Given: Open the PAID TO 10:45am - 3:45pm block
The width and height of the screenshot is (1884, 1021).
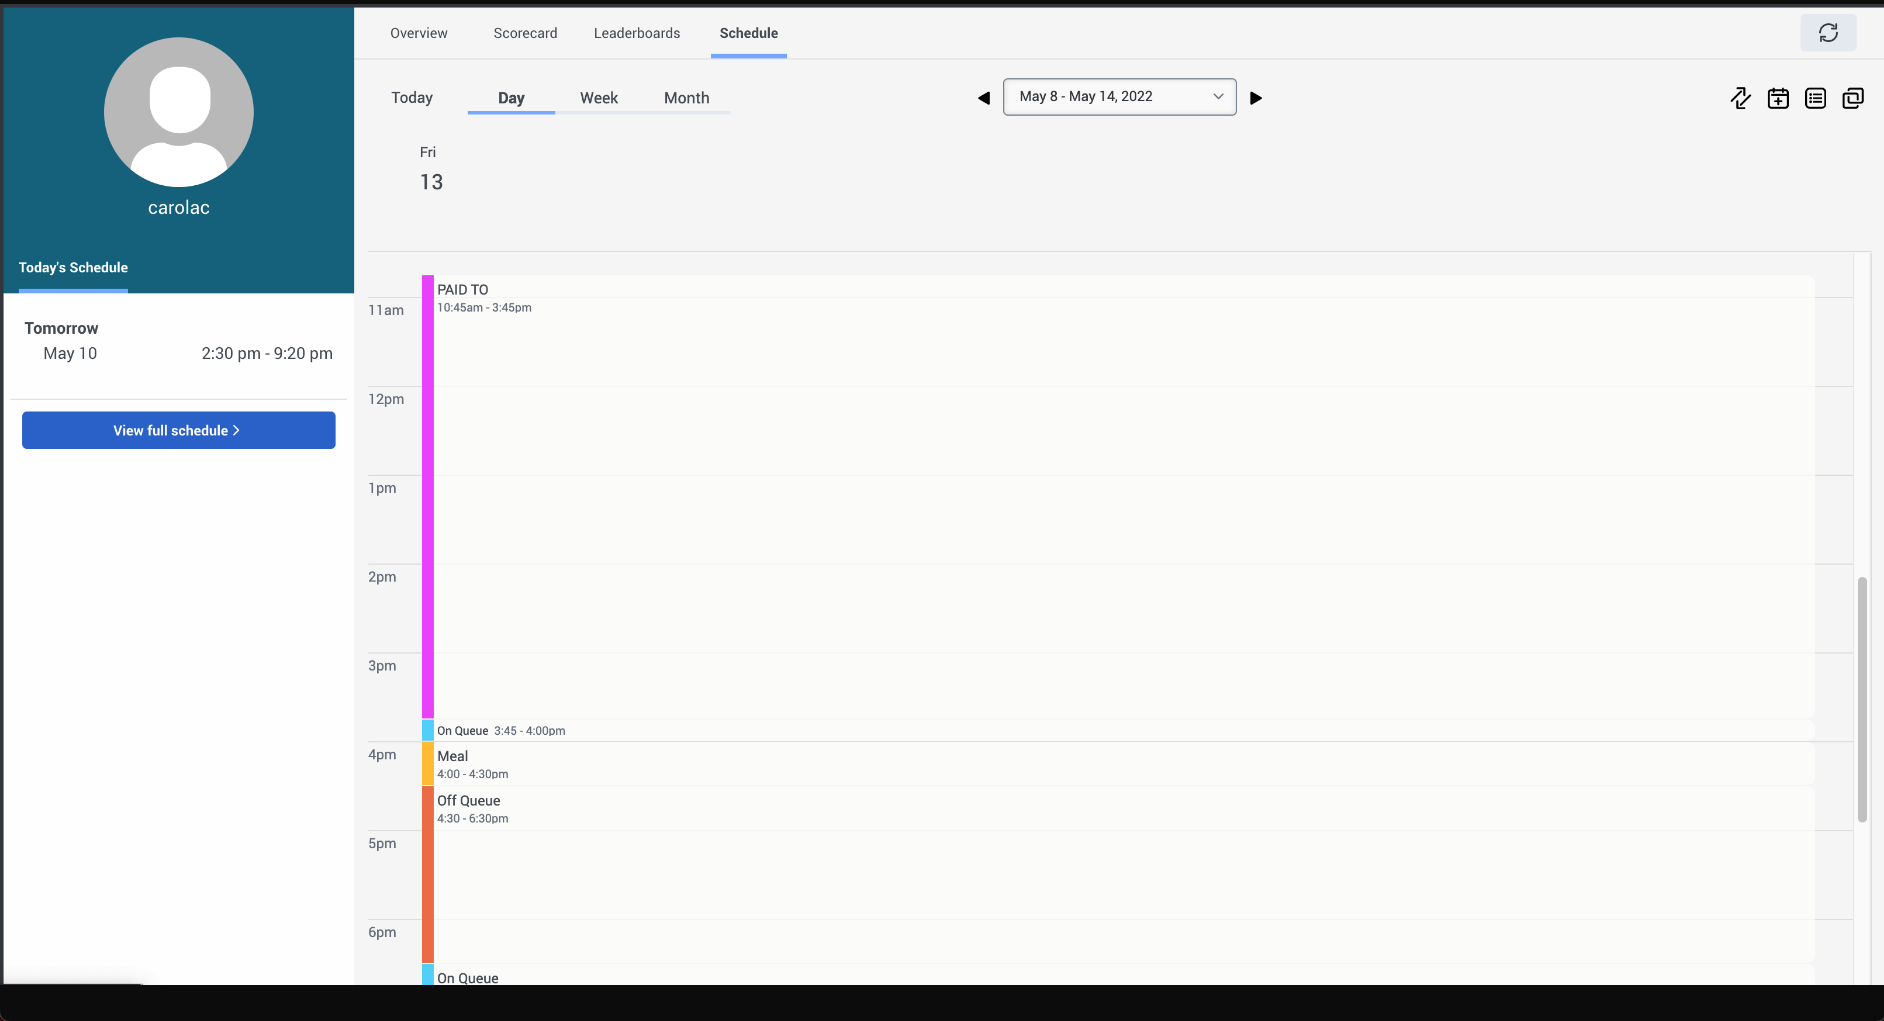Looking at the screenshot, I should tap(1118, 497).
